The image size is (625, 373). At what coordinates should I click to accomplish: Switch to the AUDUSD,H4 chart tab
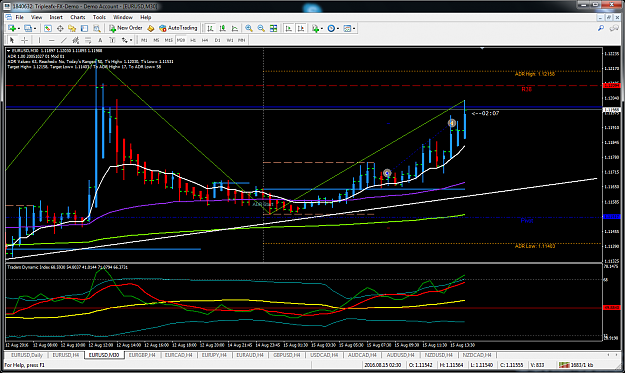tap(400, 355)
